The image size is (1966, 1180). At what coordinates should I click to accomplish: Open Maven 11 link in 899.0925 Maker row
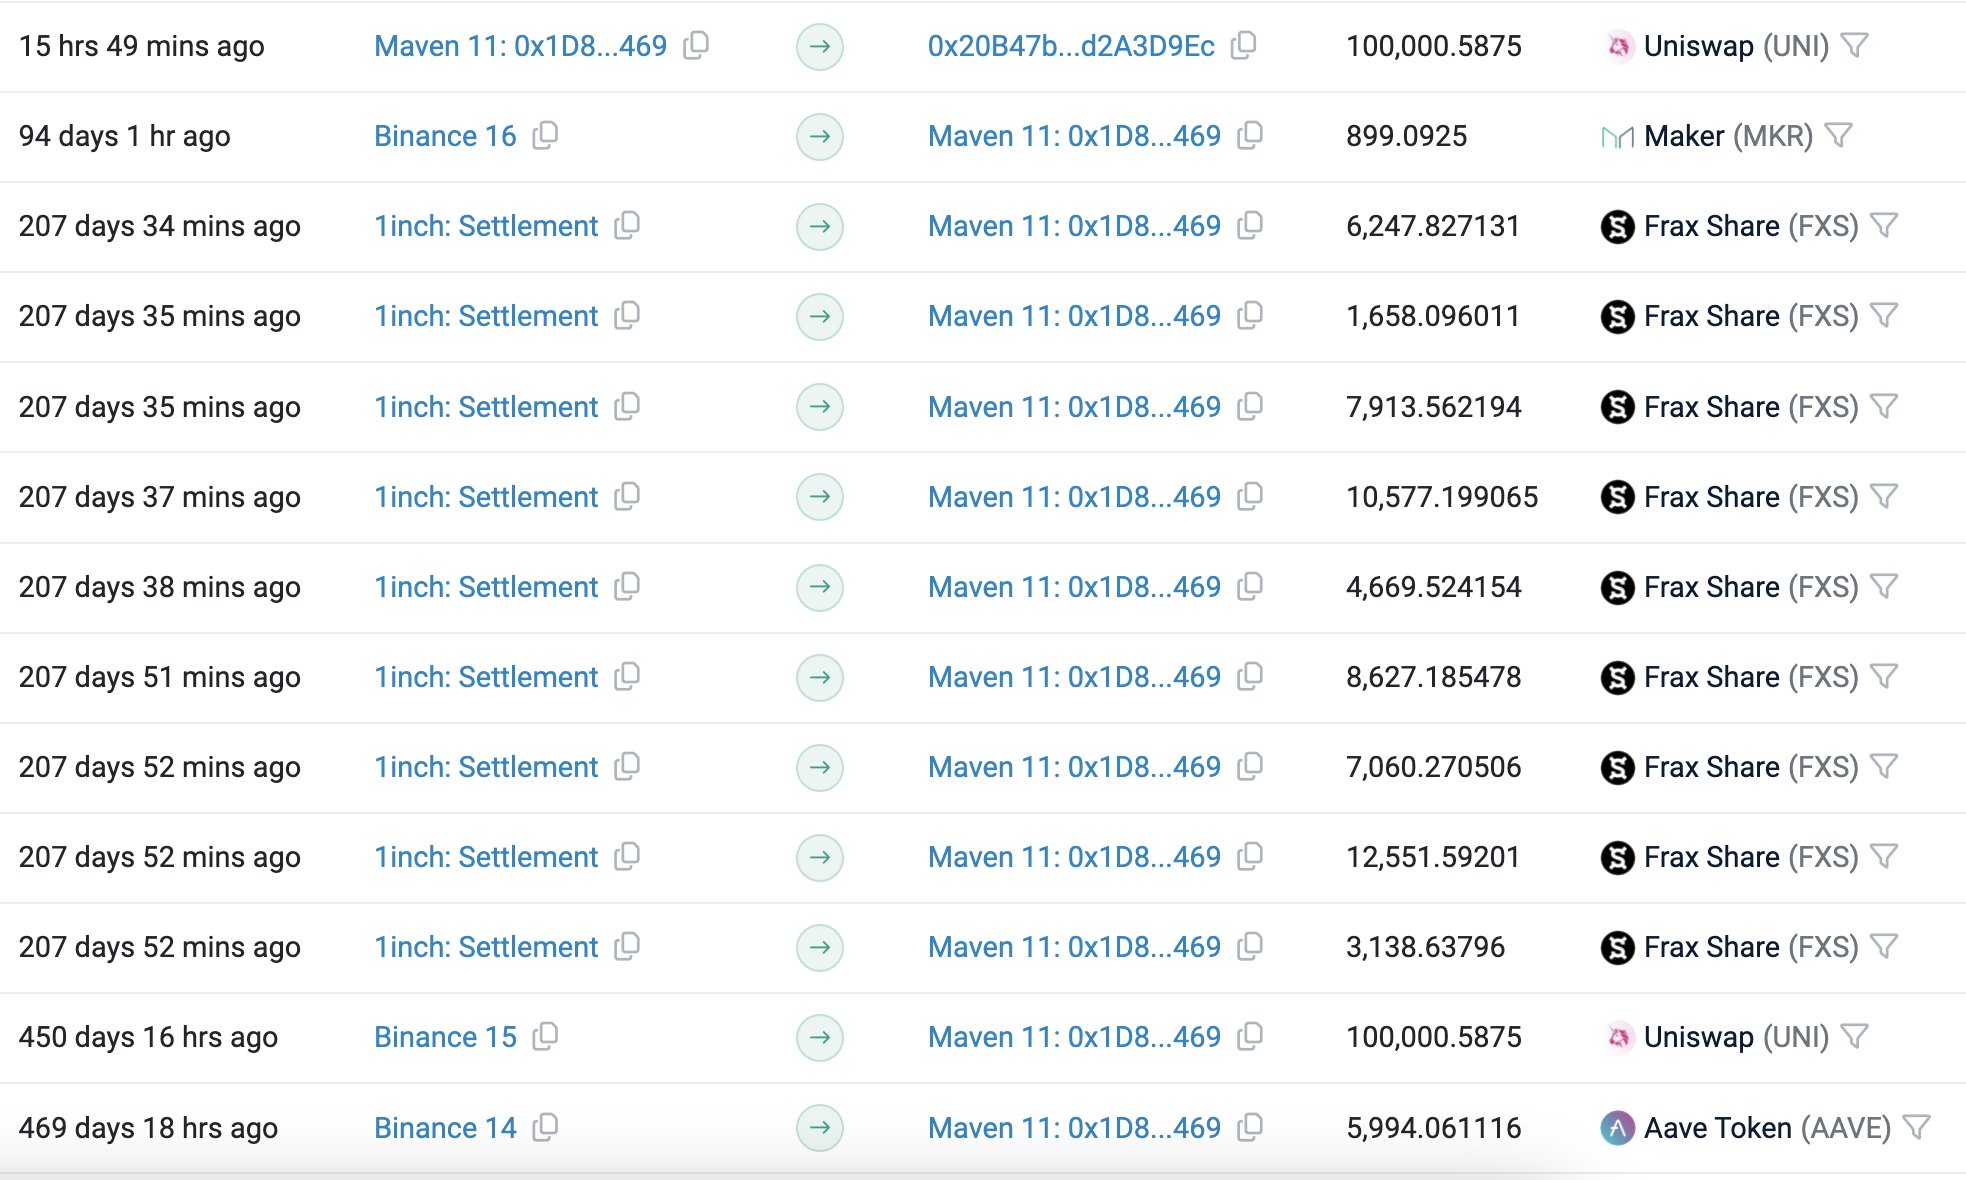pos(1074,136)
